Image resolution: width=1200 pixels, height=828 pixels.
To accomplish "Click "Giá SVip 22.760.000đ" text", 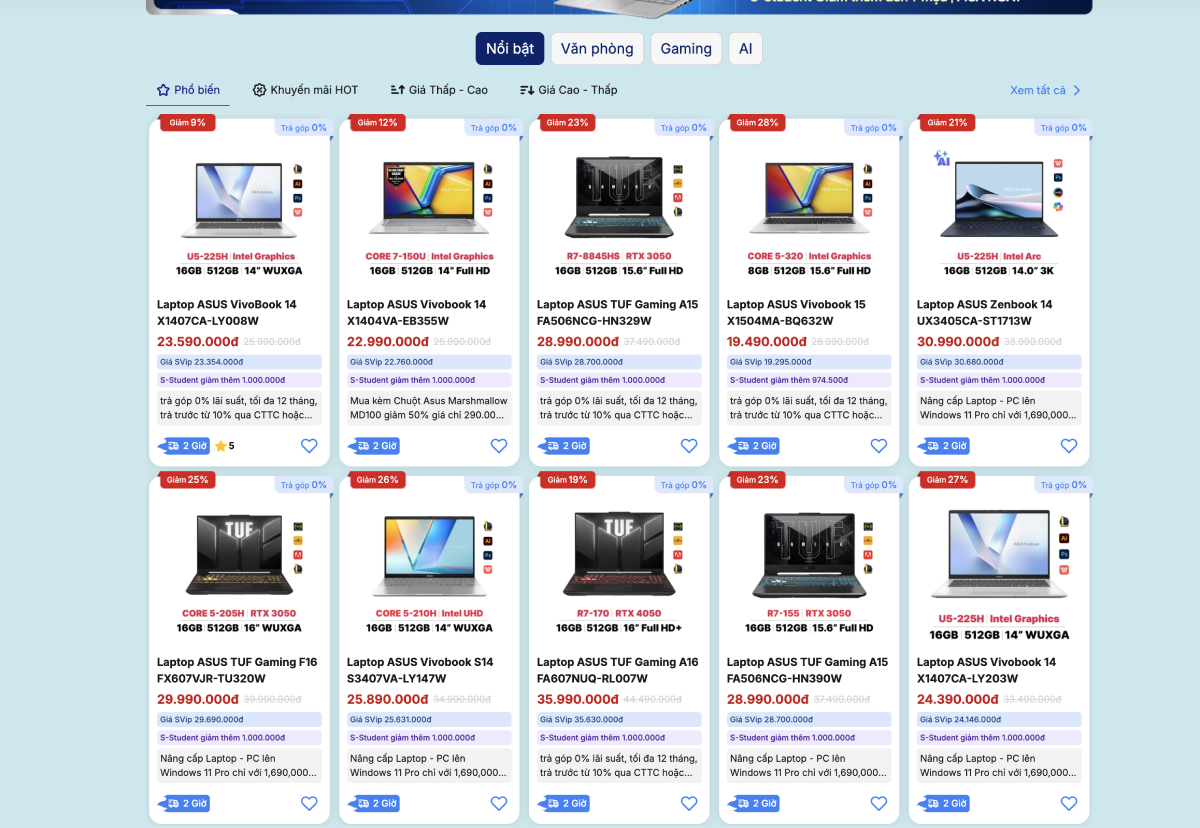I will 391,362.
